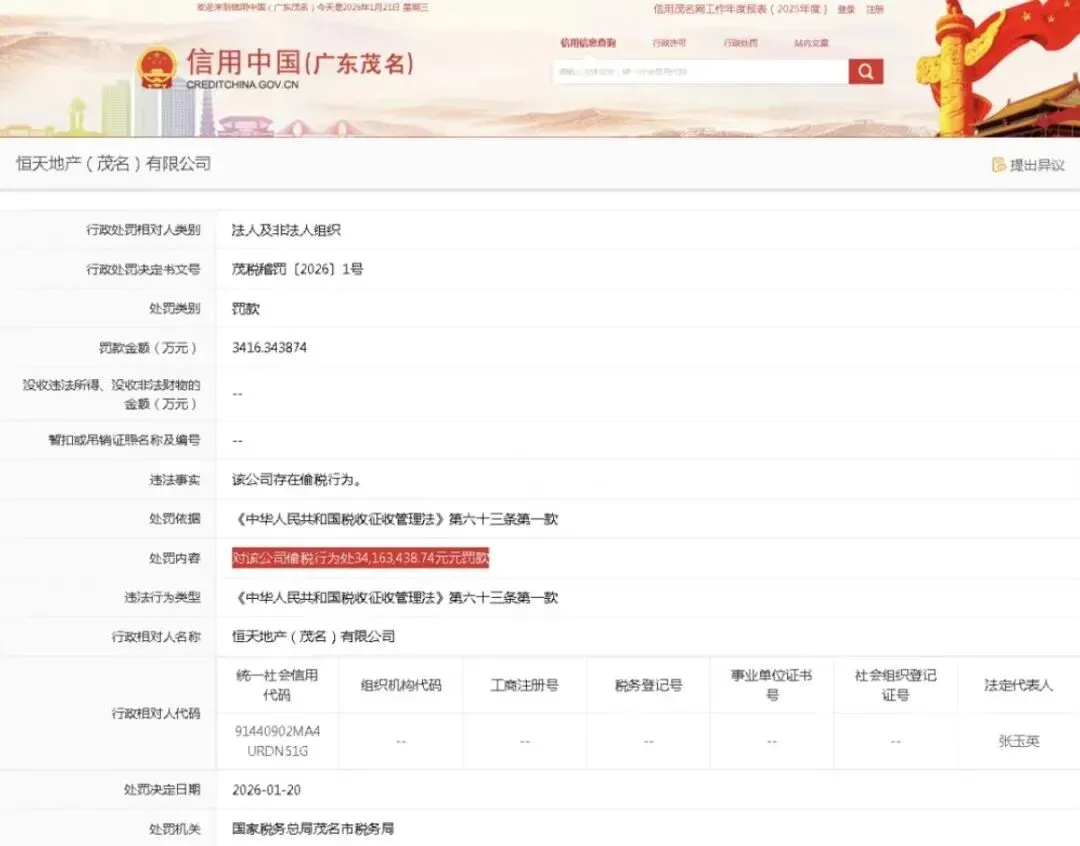1080x846 pixels.
Task: Click the 税务登记号 column header
Action: pos(648,685)
